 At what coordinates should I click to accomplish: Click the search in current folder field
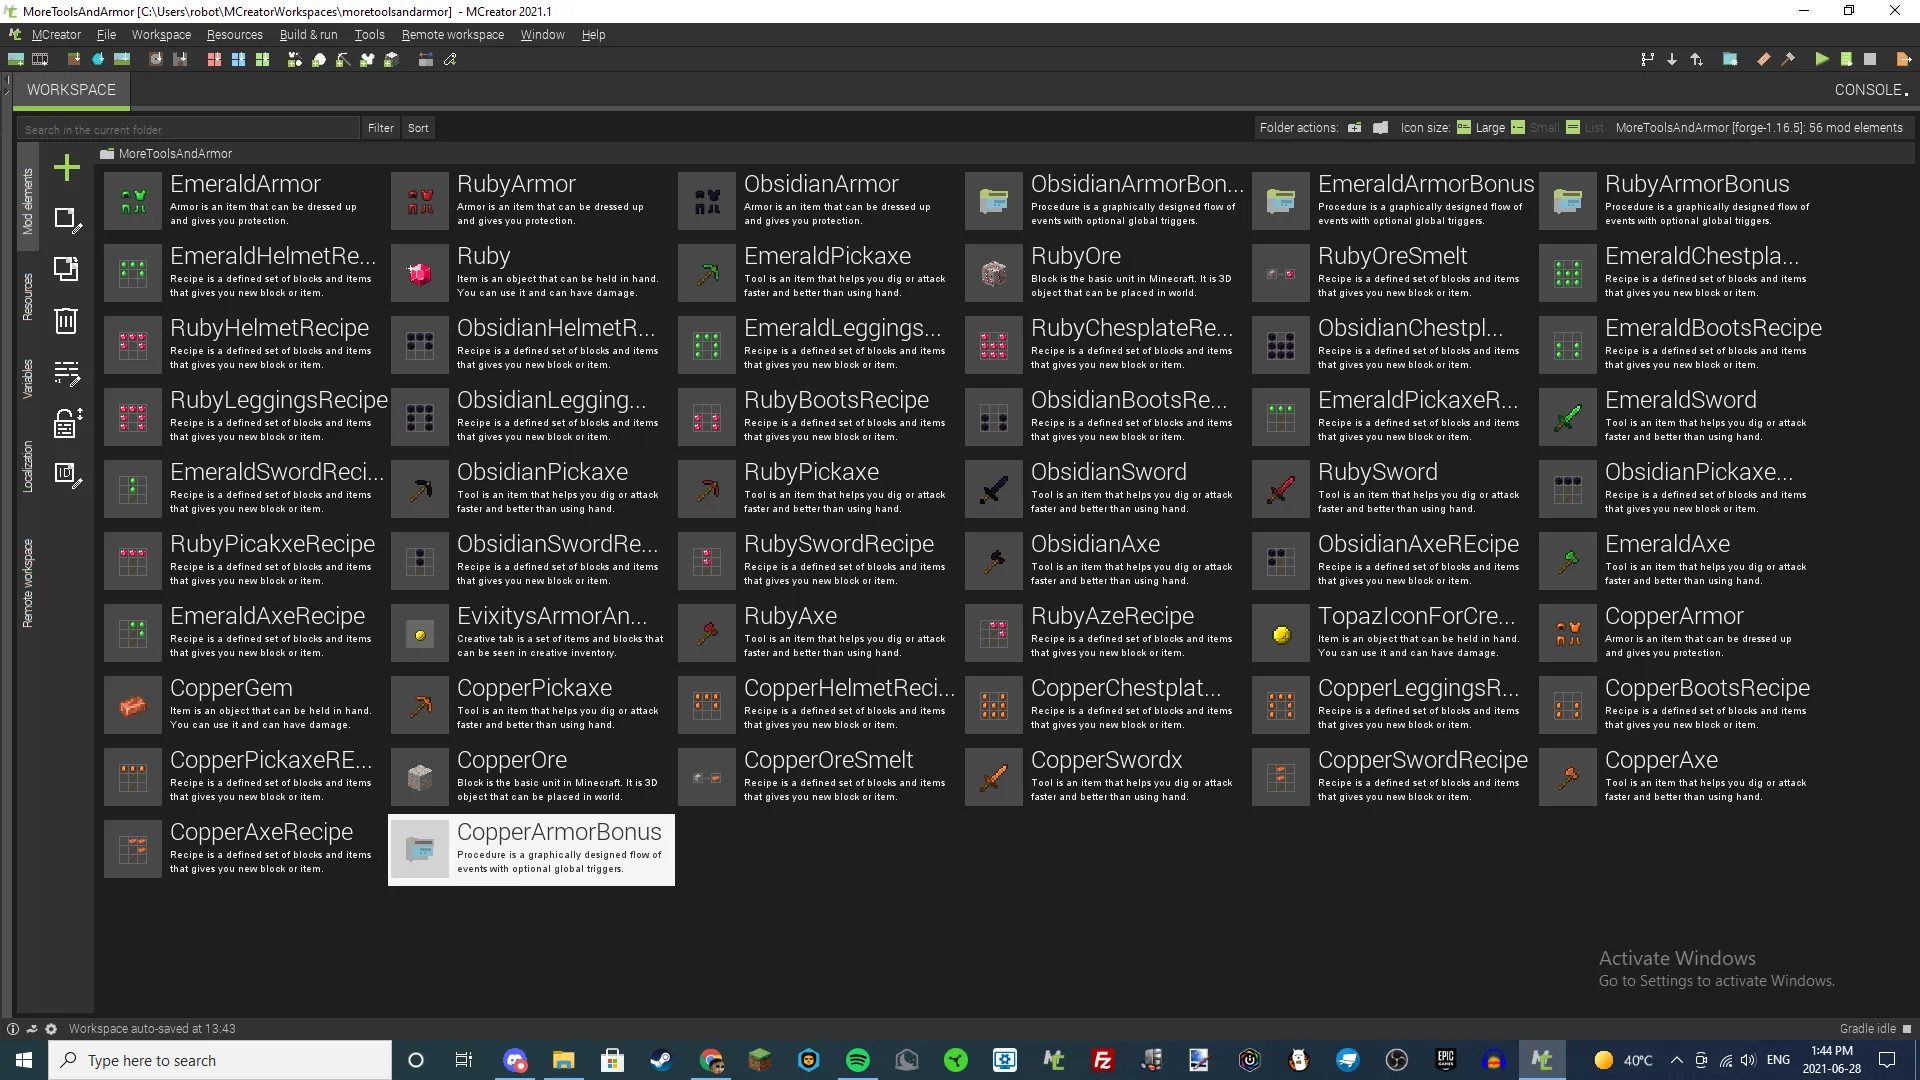[188, 129]
